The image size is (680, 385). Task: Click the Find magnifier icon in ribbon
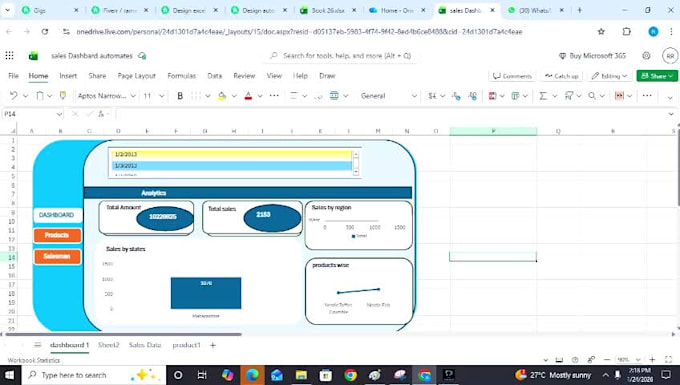(x=592, y=96)
